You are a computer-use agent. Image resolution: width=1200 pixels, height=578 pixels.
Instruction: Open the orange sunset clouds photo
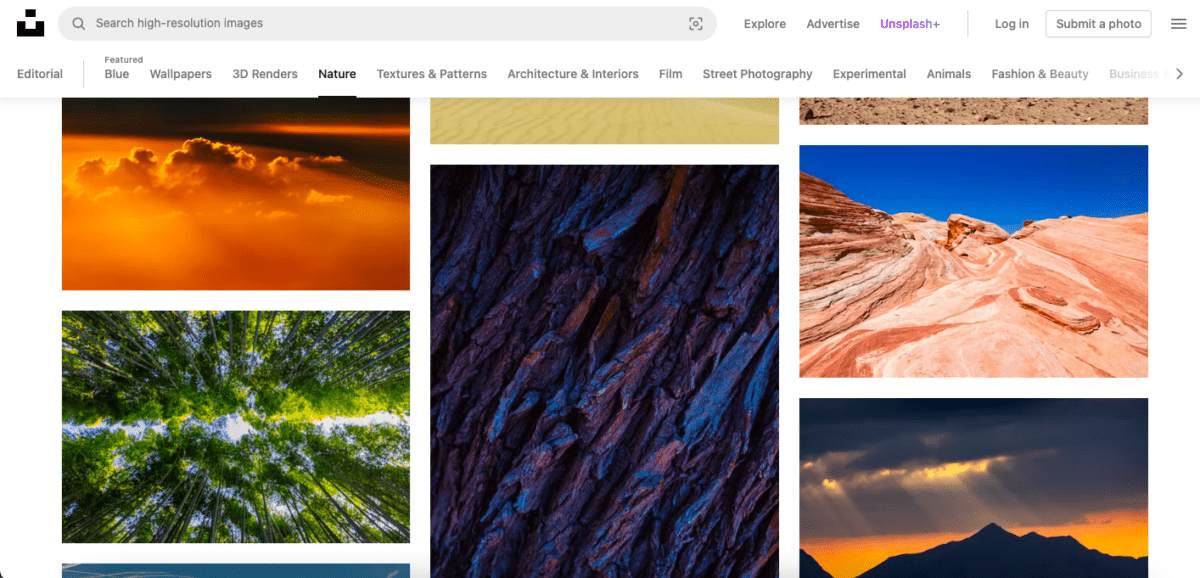click(236, 194)
